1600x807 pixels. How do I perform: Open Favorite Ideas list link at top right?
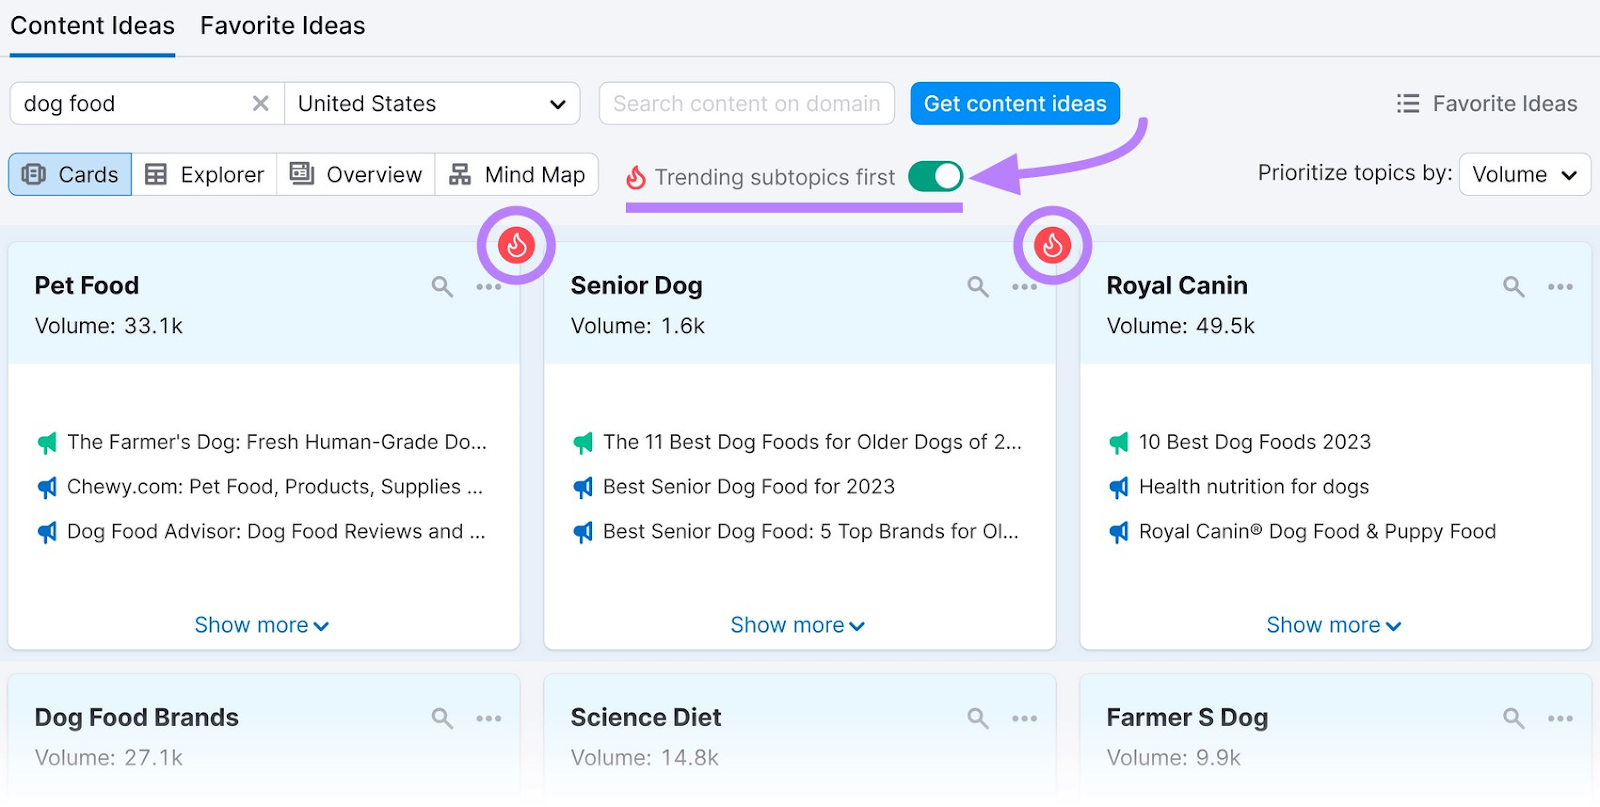pyautogui.click(x=1487, y=104)
